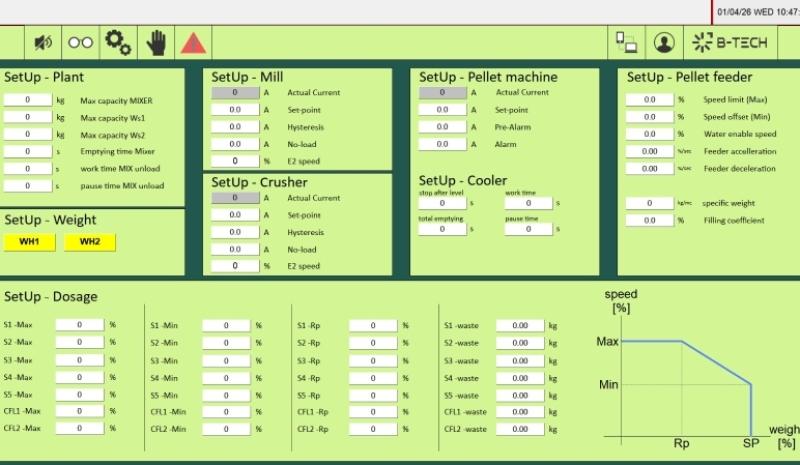This screenshot has width=800, height=465.
Task: Edit Water enable speed field
Action: pyautogui.click(x=649, y=134)
